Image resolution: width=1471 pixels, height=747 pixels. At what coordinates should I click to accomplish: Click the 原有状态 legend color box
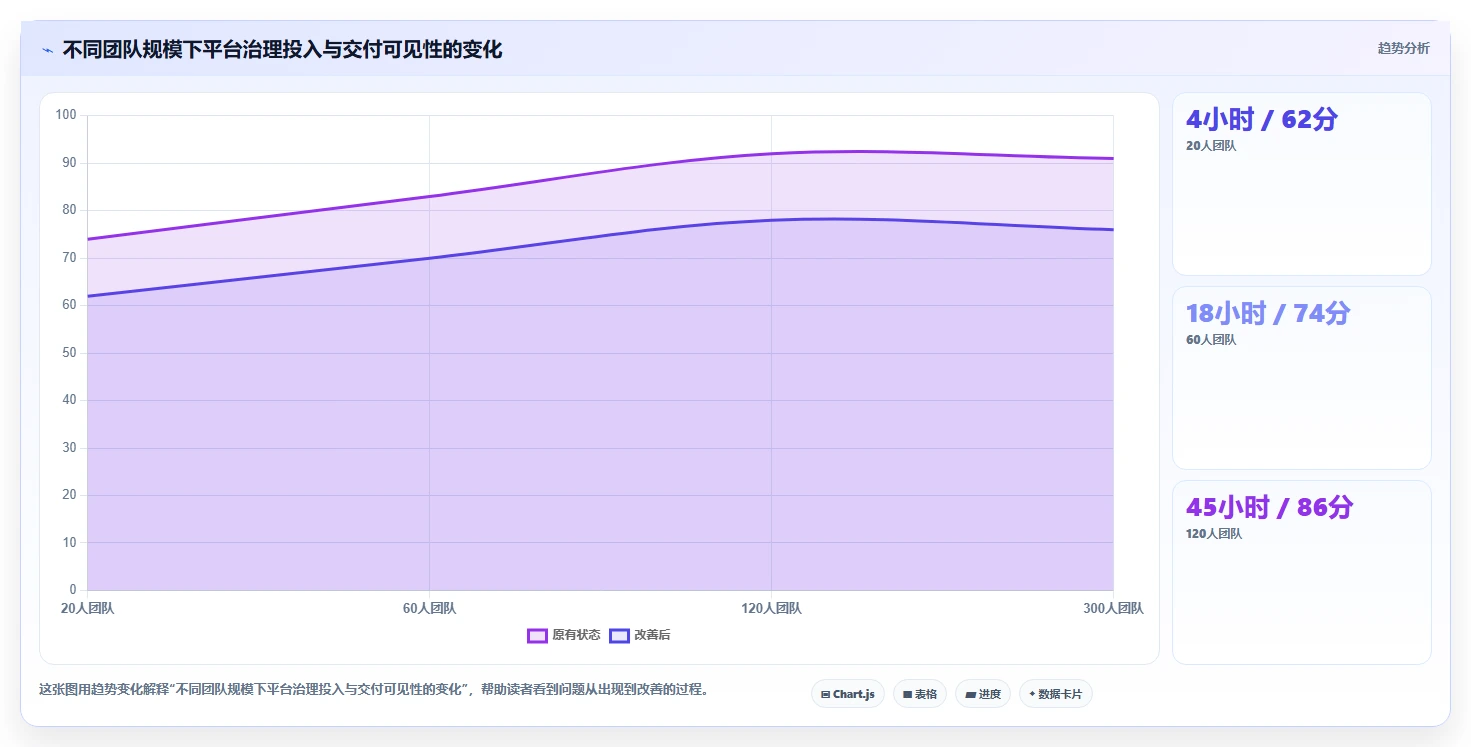tap(537, 636)
